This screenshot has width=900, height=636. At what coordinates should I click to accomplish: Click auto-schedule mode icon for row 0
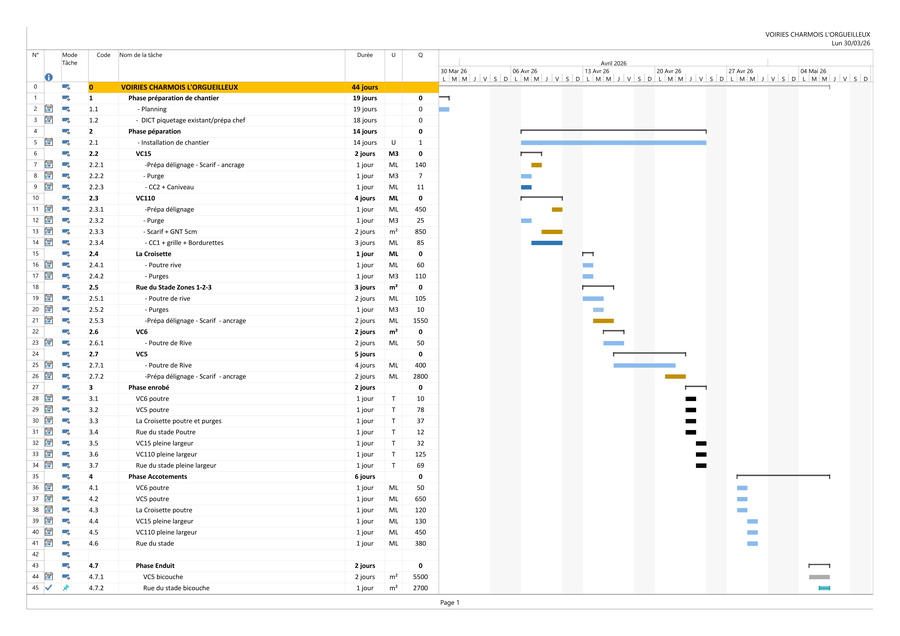pyautogui.click(x=67, y=87)
